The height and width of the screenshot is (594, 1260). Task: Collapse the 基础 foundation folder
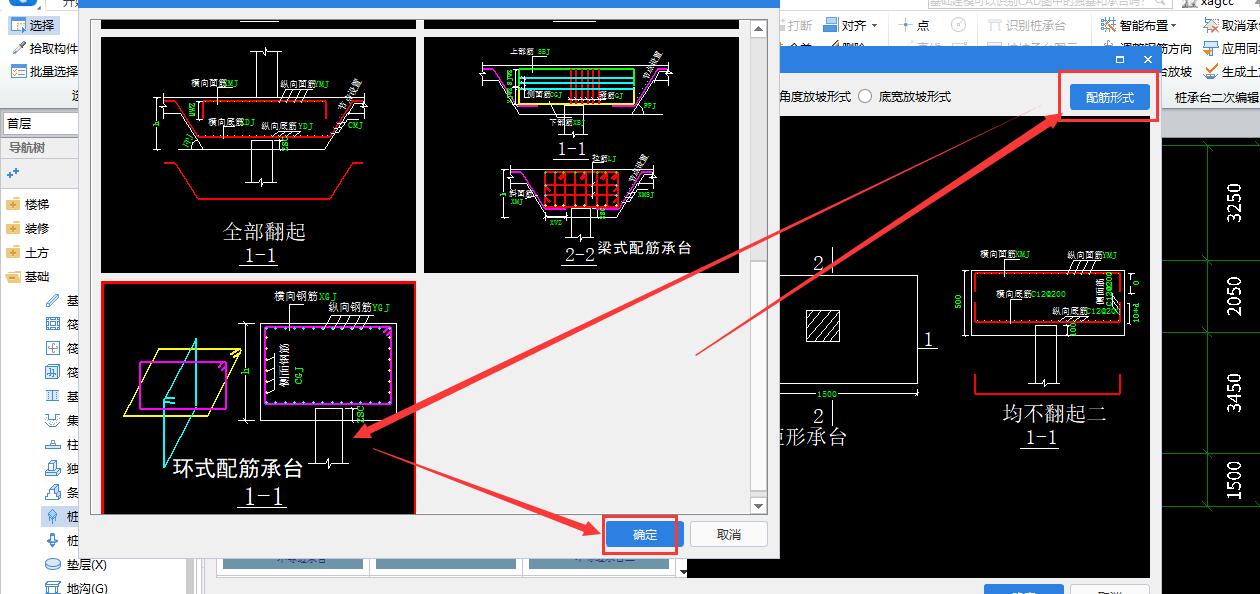[13, 277]
